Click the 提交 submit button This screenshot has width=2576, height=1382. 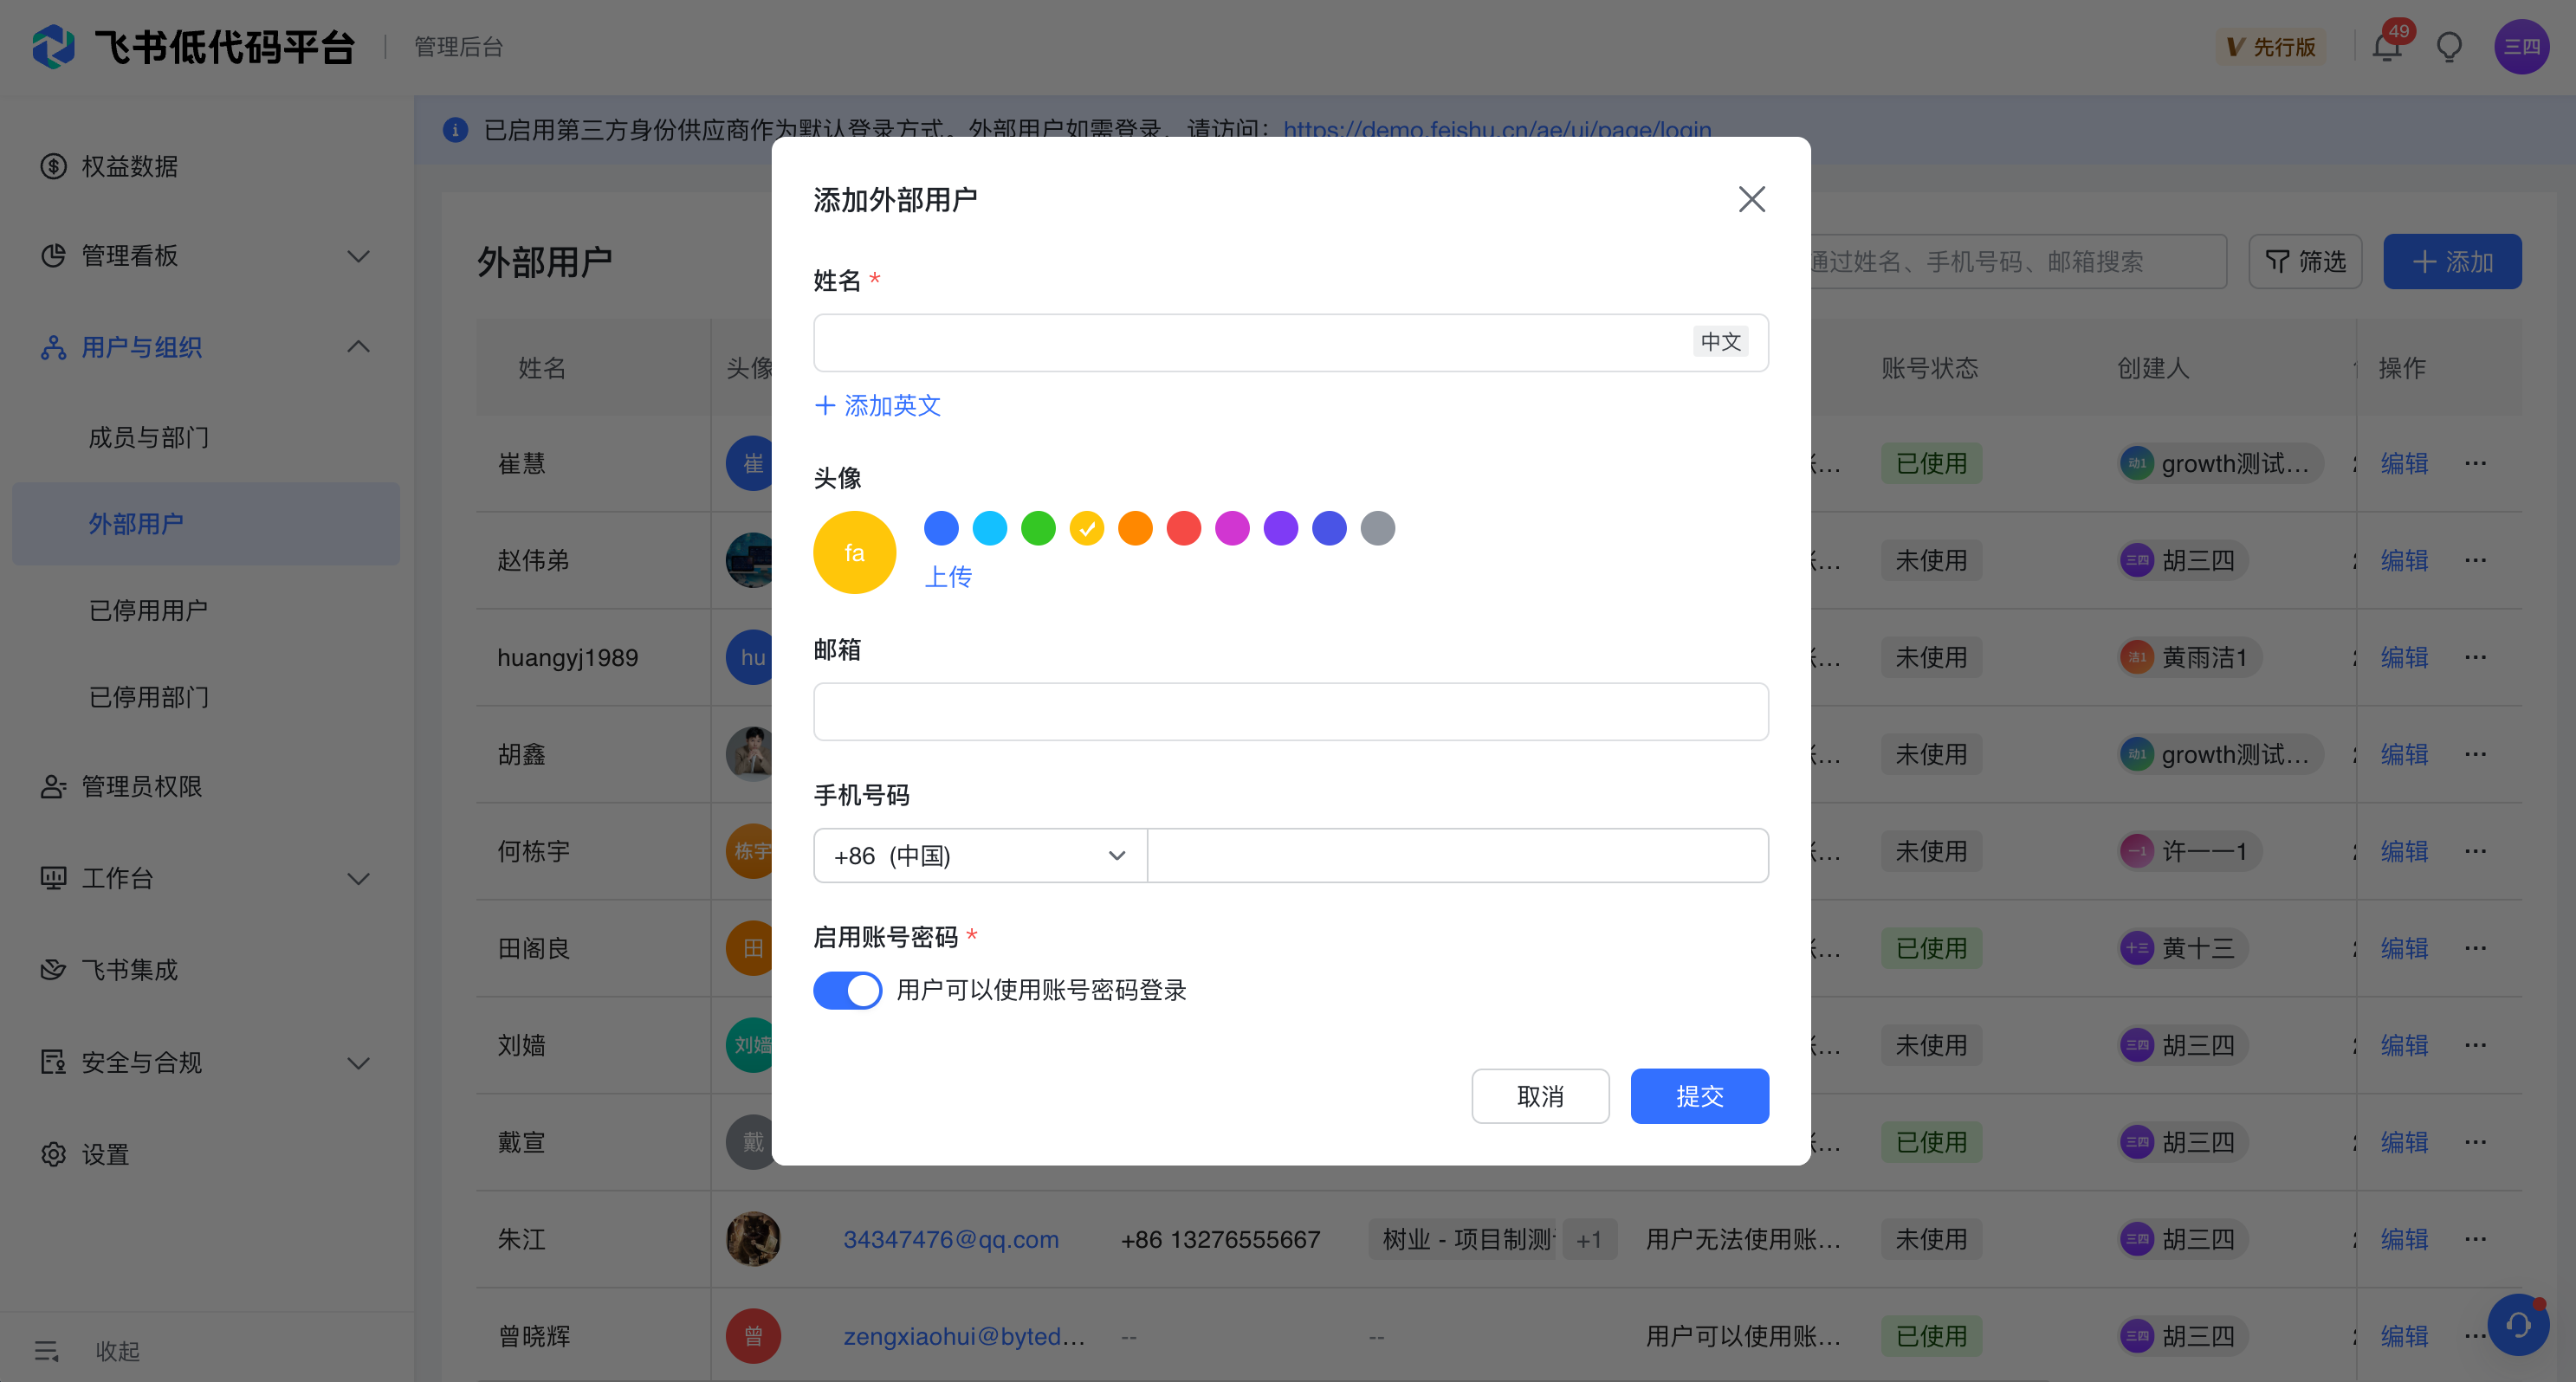click(x=1699, y=1096)
